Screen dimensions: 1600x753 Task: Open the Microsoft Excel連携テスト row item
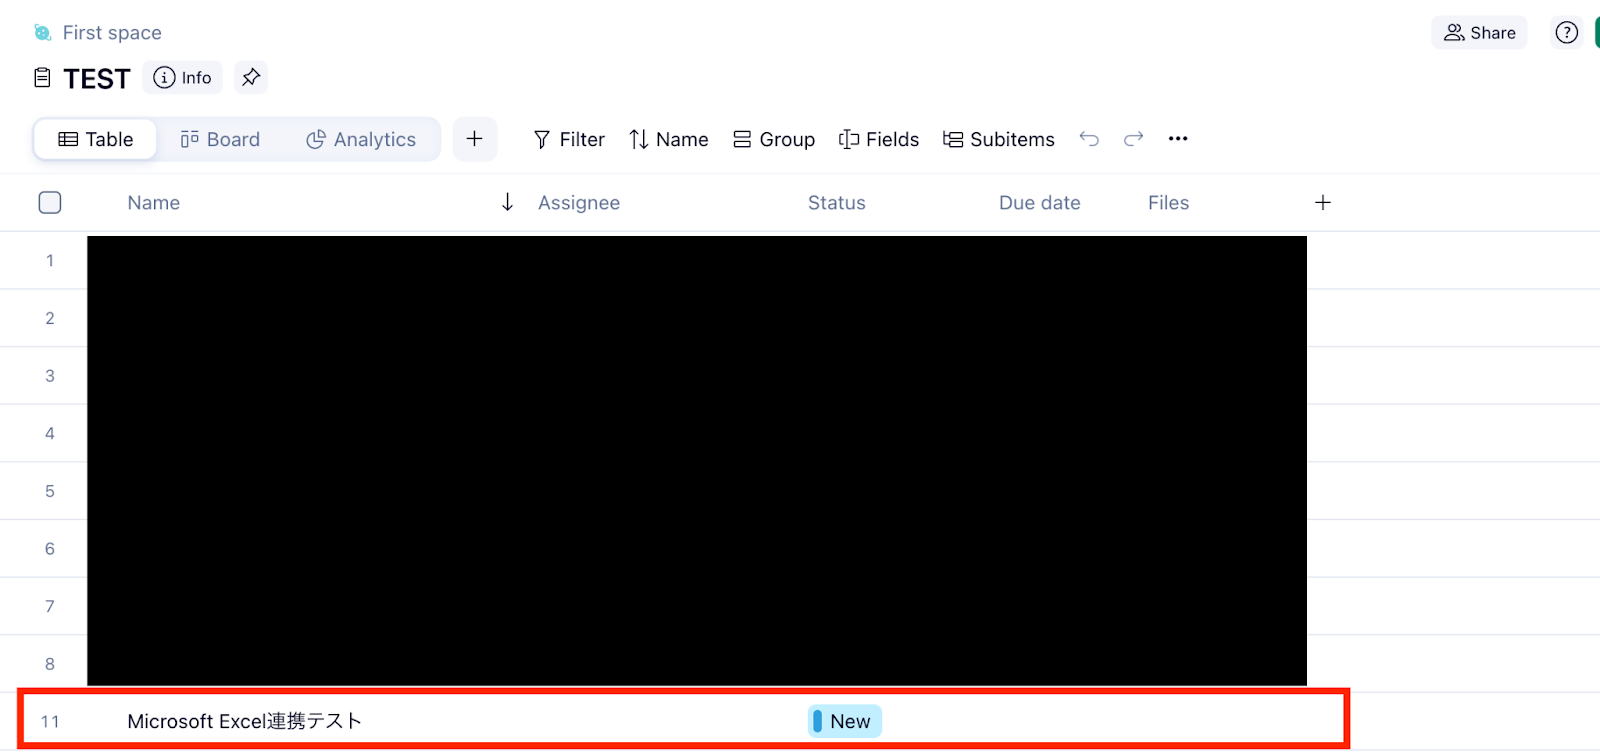click(244, 721)
